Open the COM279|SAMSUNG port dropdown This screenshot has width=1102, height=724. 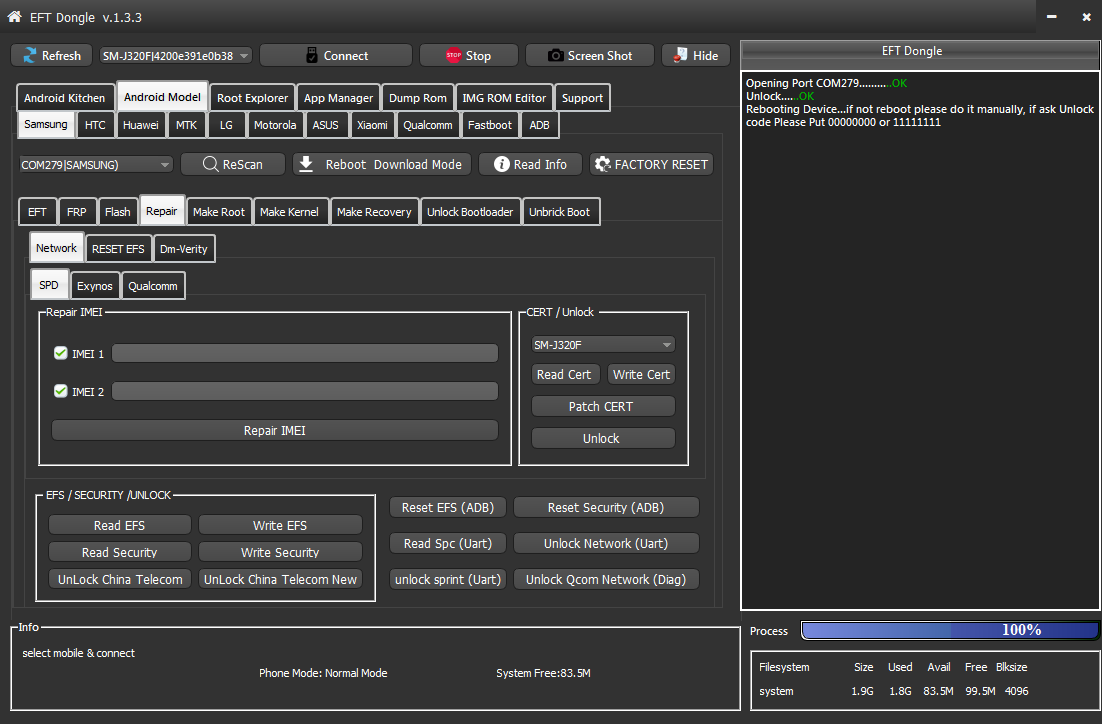(x=96, y=164)
